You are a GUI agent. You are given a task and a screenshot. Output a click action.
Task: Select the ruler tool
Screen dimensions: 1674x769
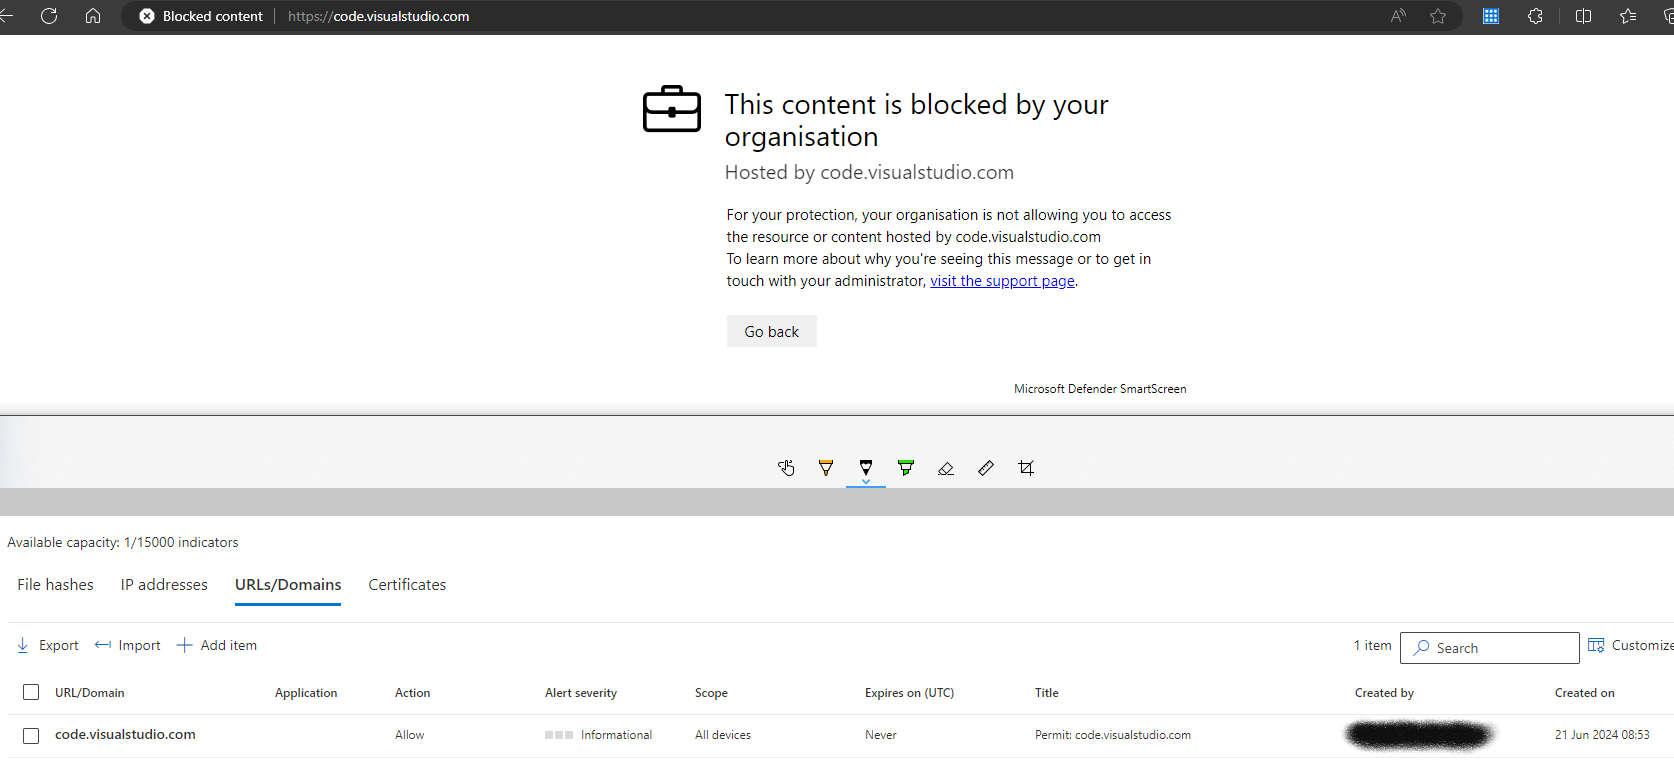point(986,468)
